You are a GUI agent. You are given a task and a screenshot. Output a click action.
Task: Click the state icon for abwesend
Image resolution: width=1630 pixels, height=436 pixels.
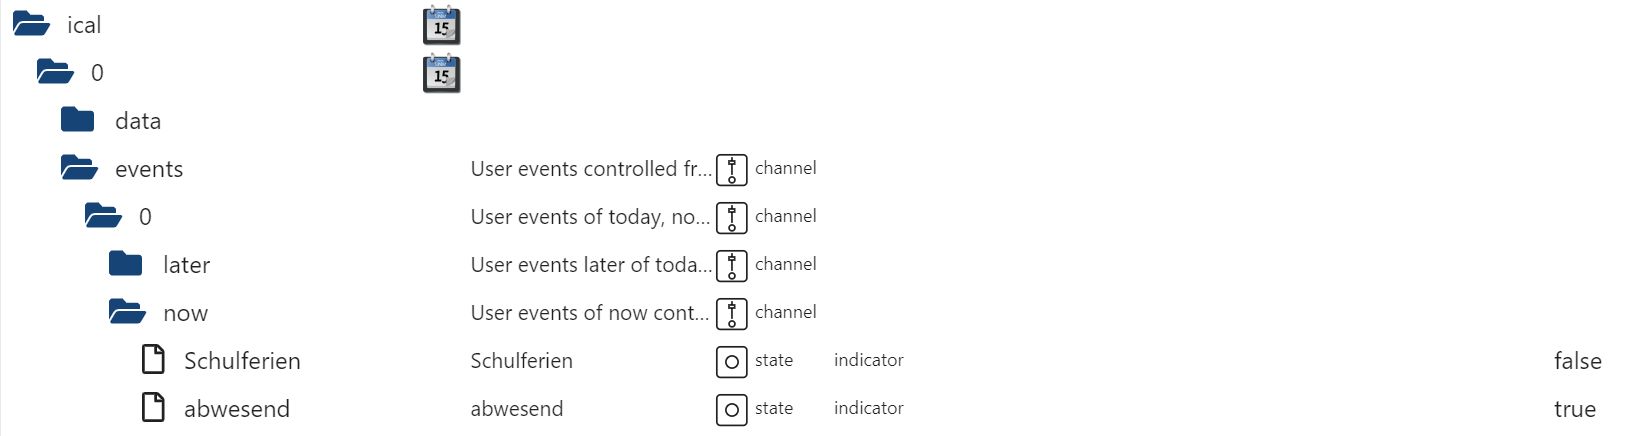coord(731,409)
